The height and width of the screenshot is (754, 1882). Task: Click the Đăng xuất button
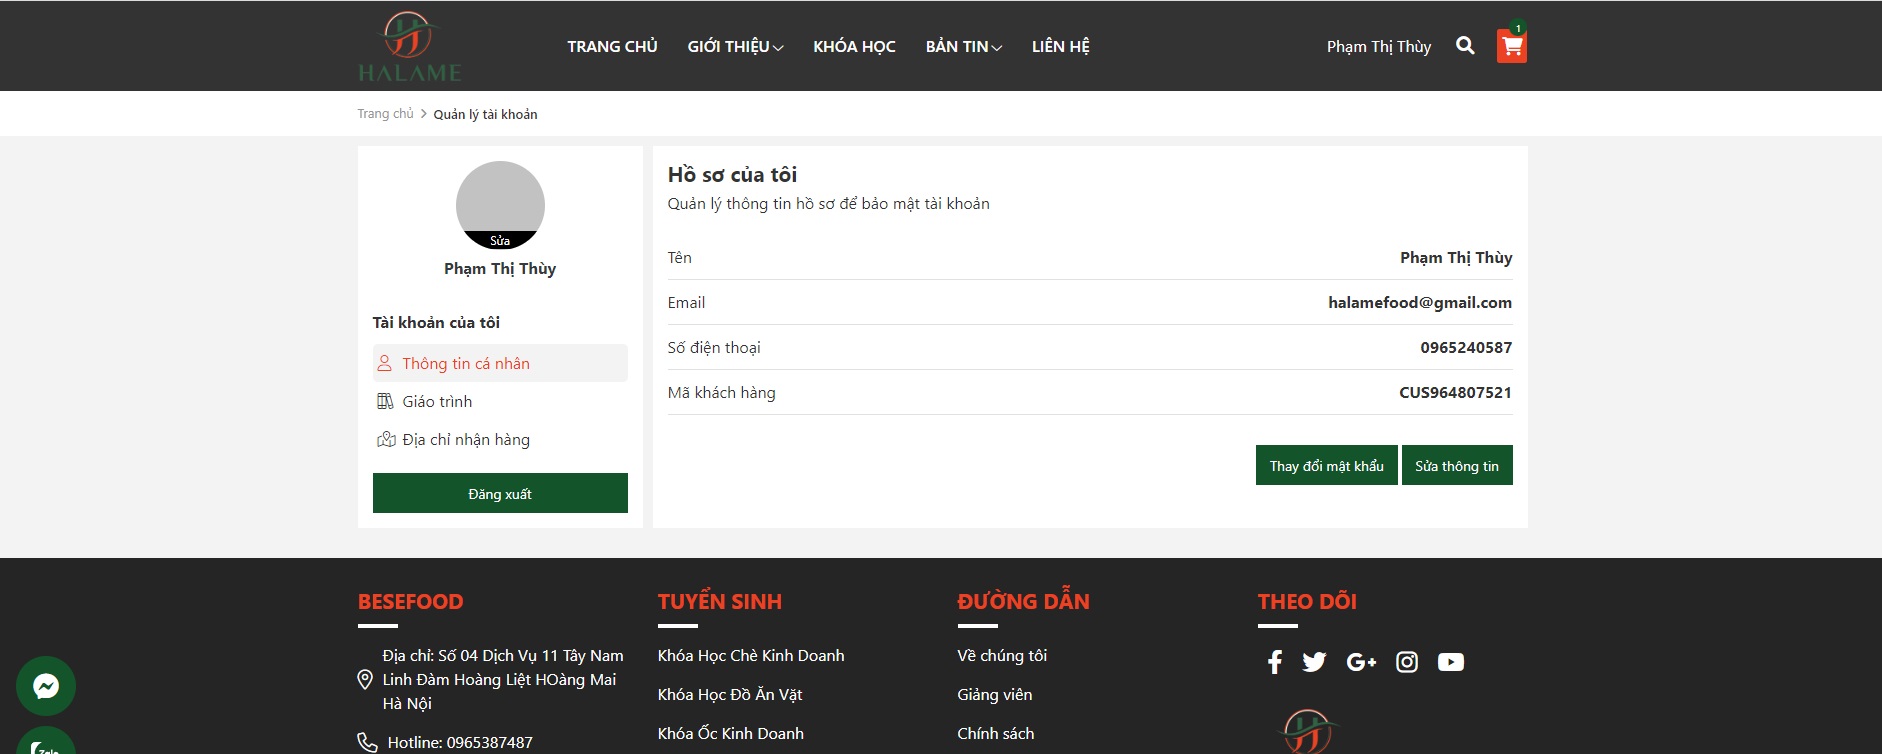click(500, 494)
